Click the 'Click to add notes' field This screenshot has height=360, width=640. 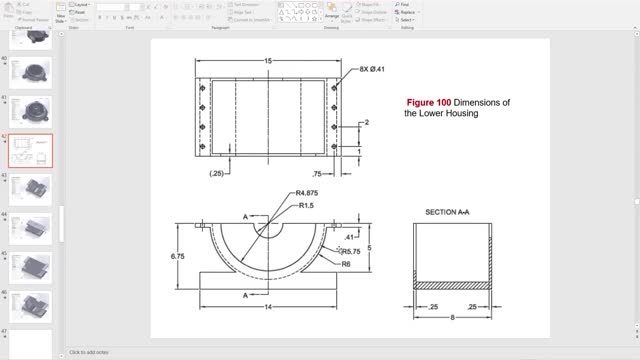(89, 352)
